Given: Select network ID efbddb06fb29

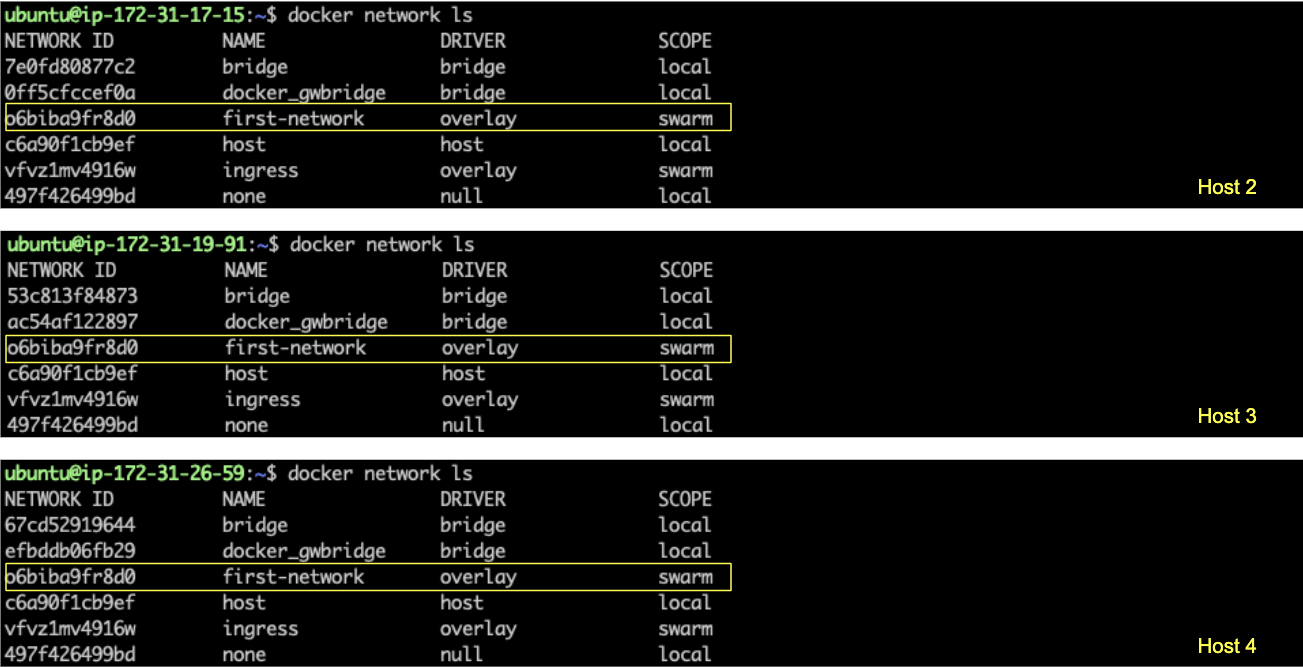Looking at the screenshot, I should point(70,551).
